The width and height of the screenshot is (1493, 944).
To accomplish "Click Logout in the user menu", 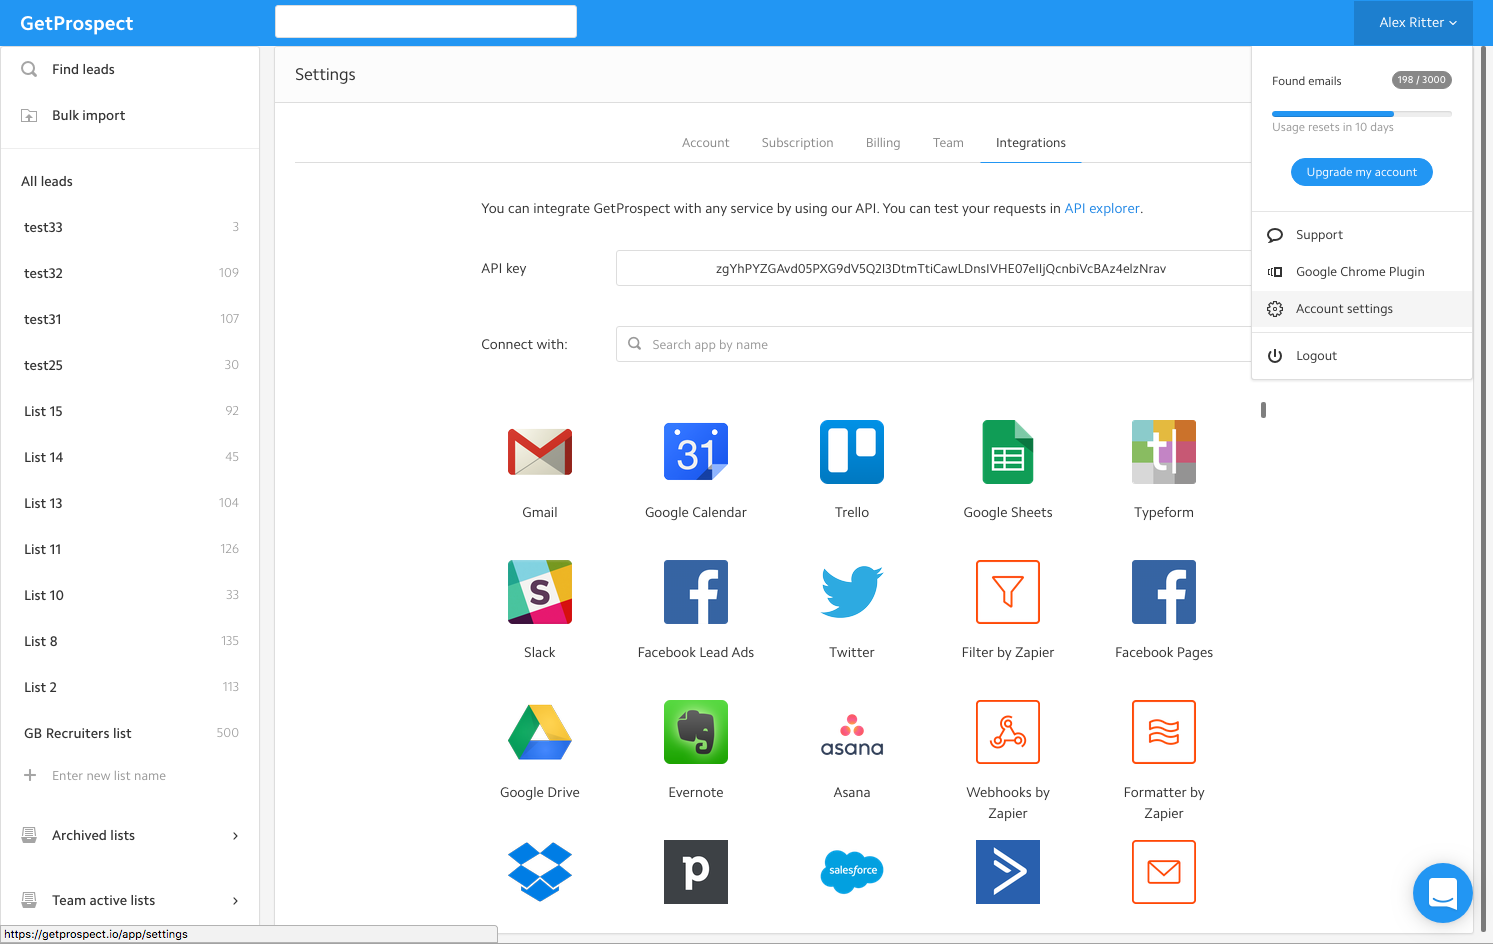I will (1362, 356).
